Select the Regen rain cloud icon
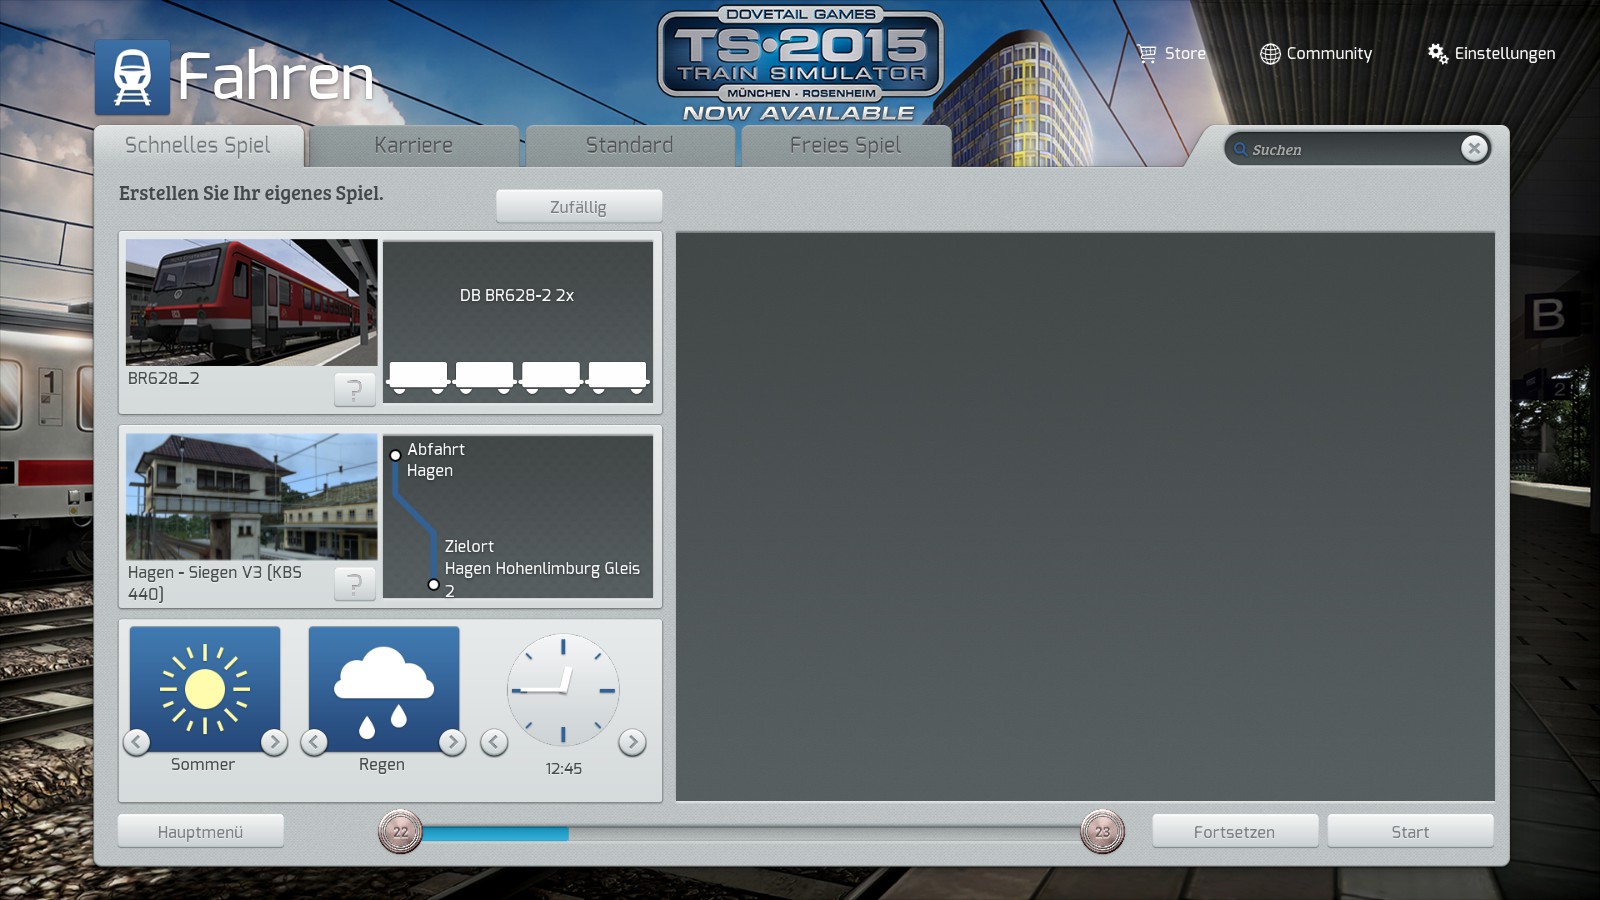This screenshot has width=1600, height=900. coord(384,688)
